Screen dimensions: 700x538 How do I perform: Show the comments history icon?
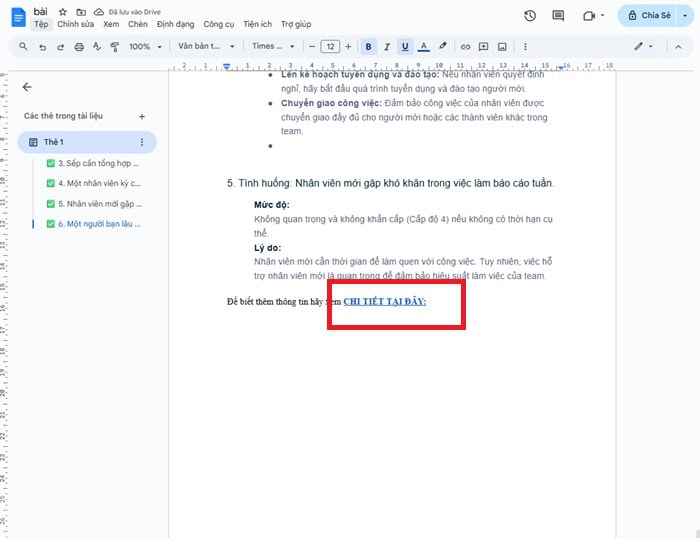(558, 16)
